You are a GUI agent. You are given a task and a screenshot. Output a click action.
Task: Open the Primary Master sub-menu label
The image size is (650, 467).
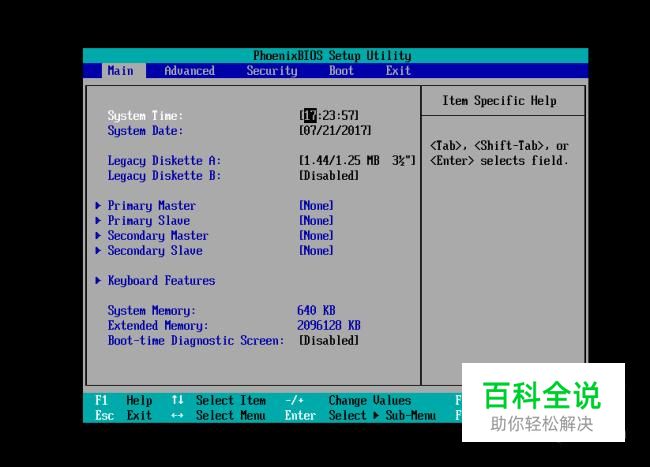click(152, 206)
